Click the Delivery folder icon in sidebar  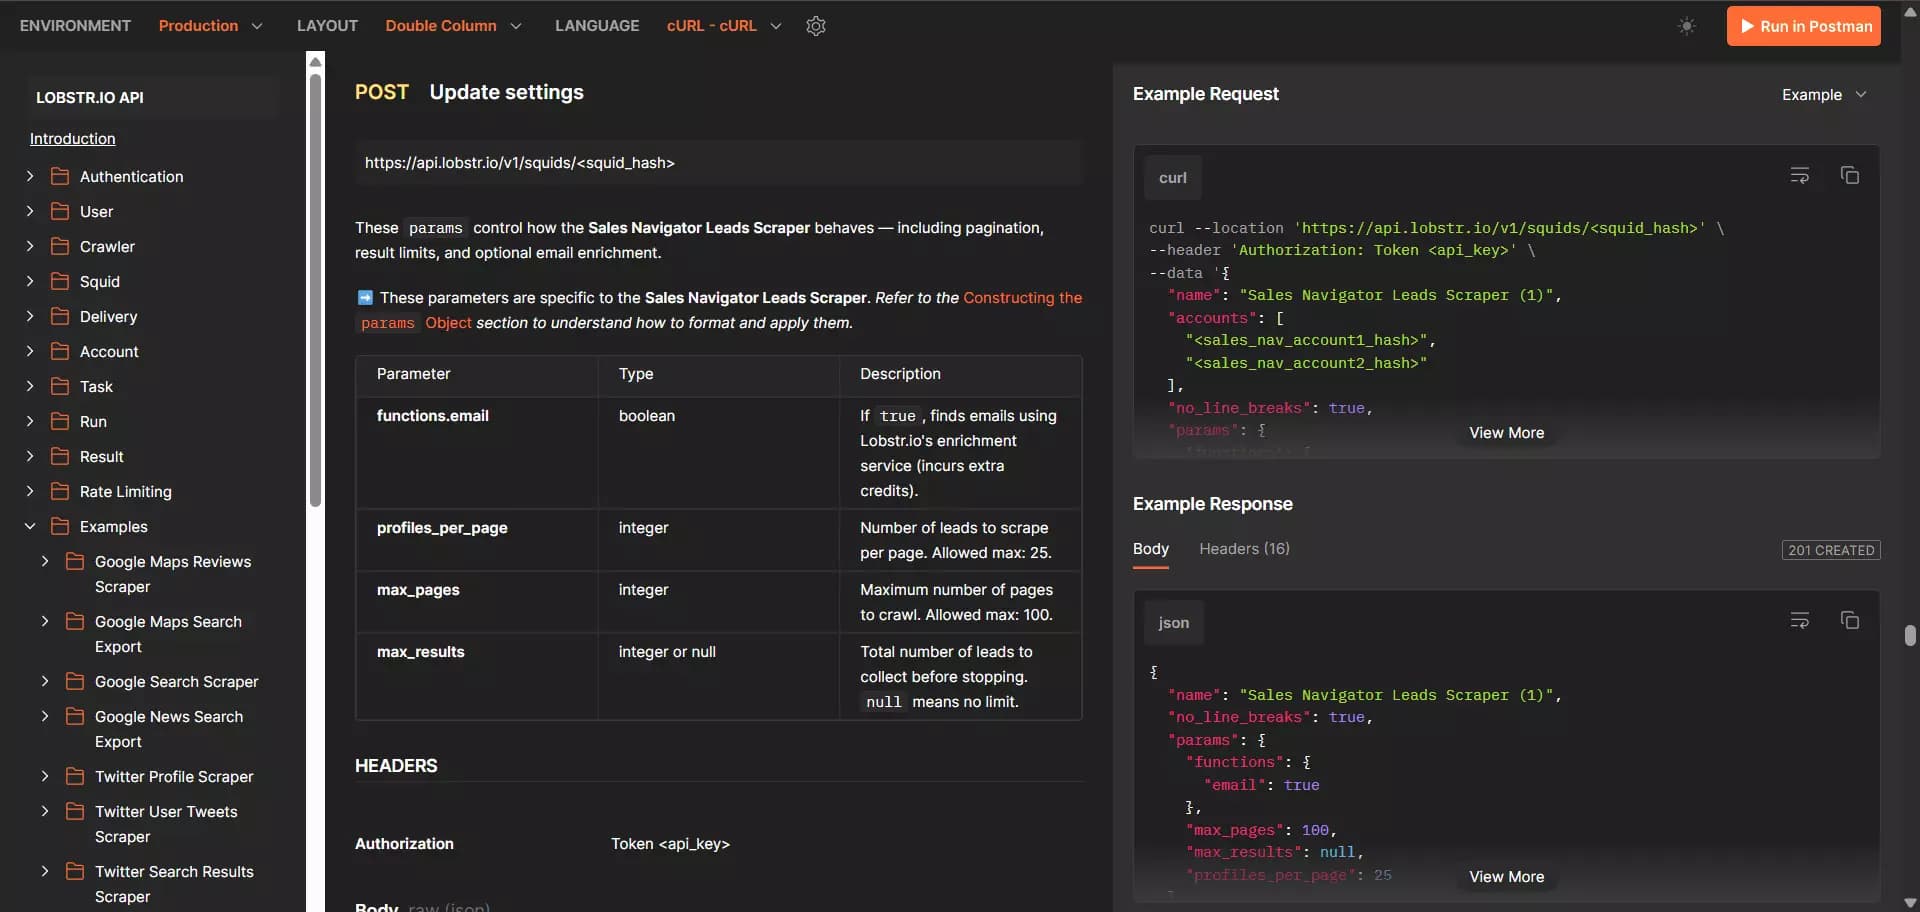(60, 316)
